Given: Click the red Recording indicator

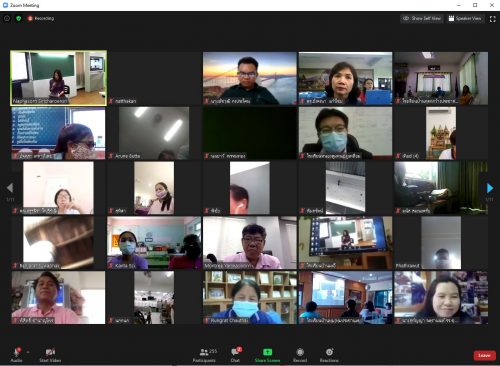Looking at the screenshot, I should point(41,19).
